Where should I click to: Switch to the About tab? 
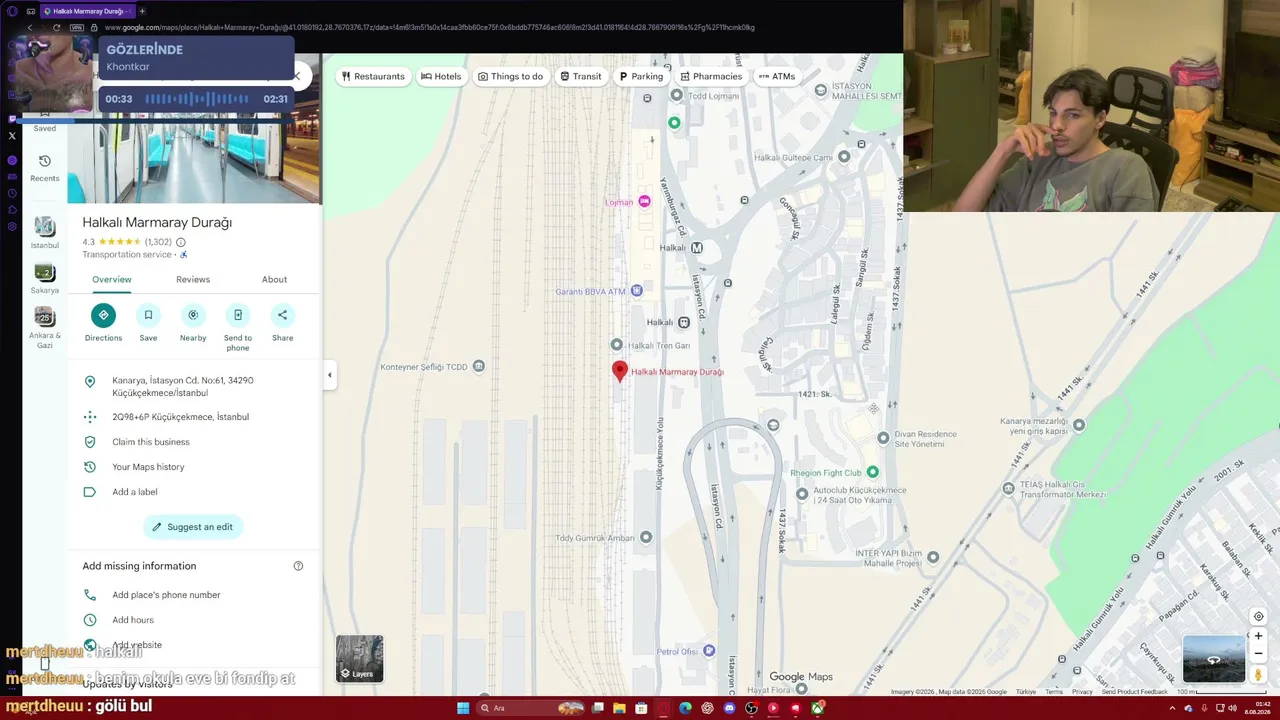[x=274, y=280]
